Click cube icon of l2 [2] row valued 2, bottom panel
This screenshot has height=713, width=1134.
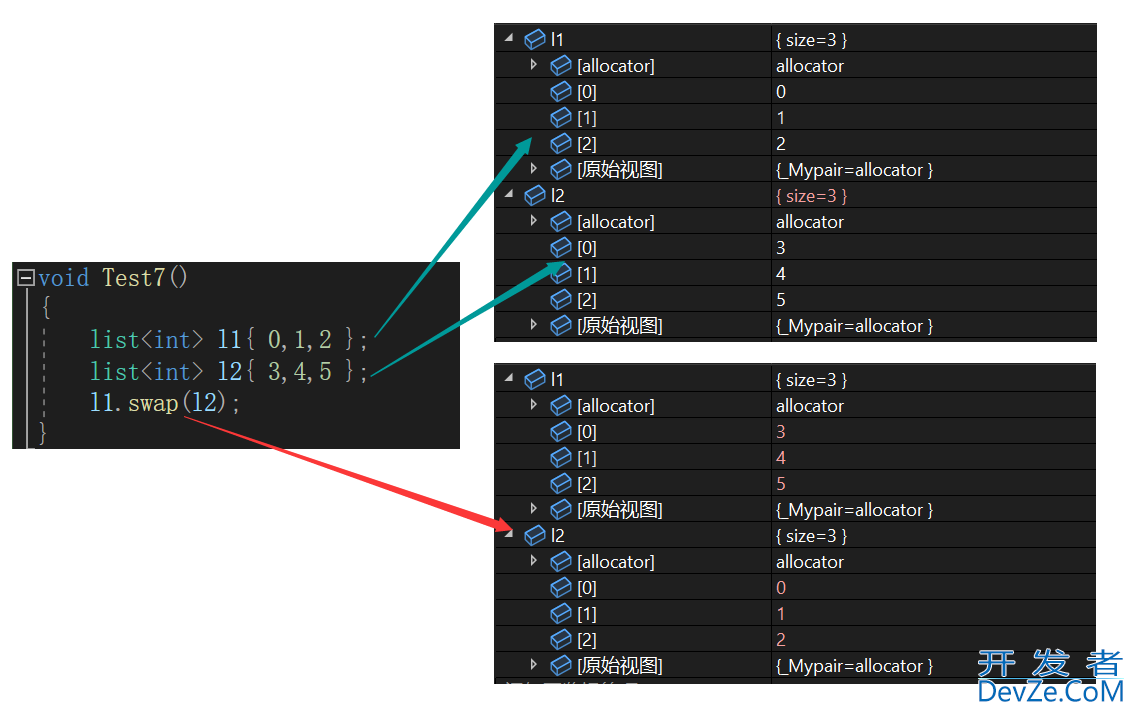click(x=560, y=639)
